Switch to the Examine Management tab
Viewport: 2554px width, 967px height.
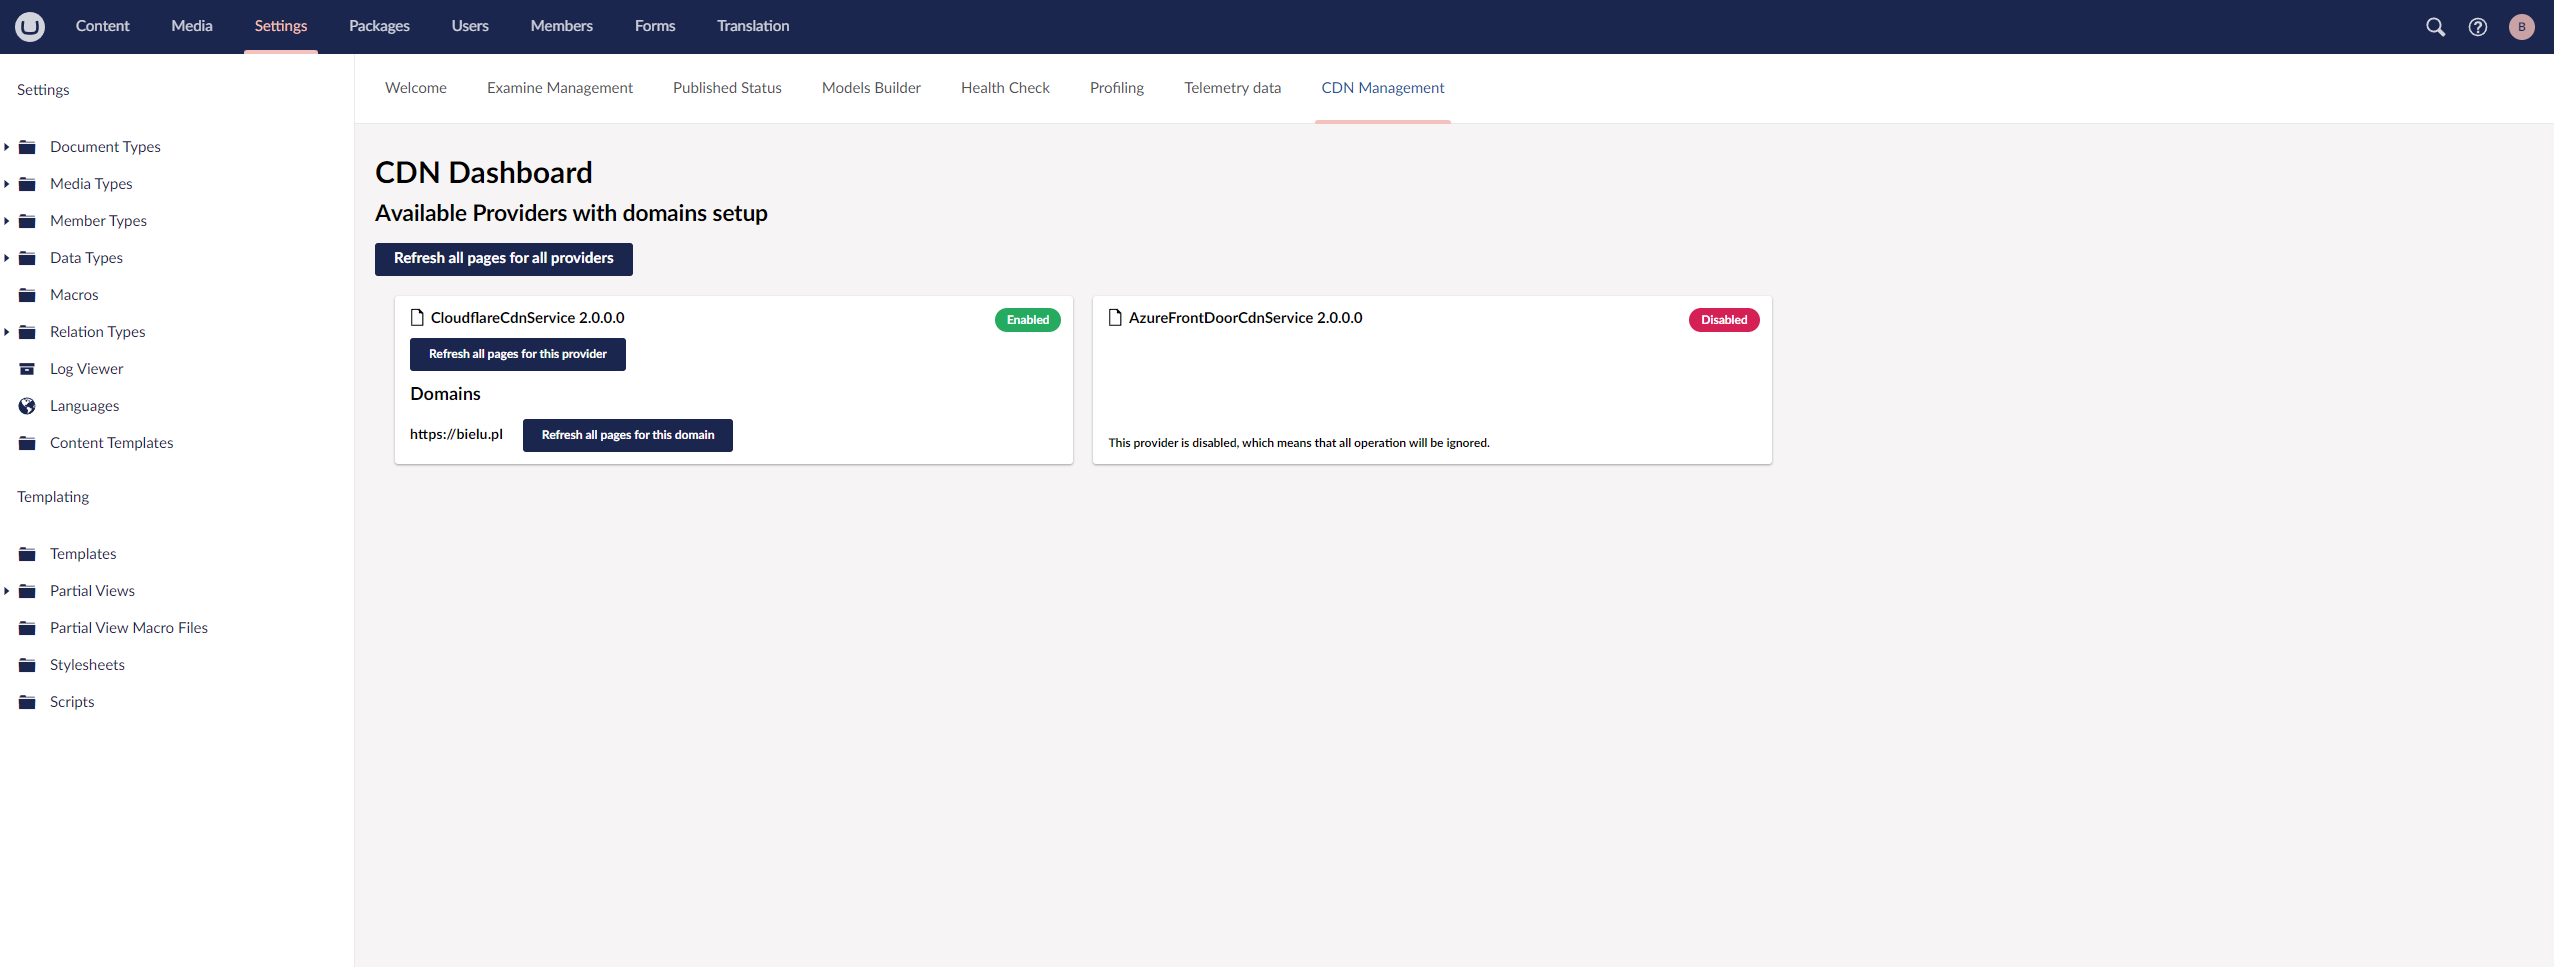point(559,88)
